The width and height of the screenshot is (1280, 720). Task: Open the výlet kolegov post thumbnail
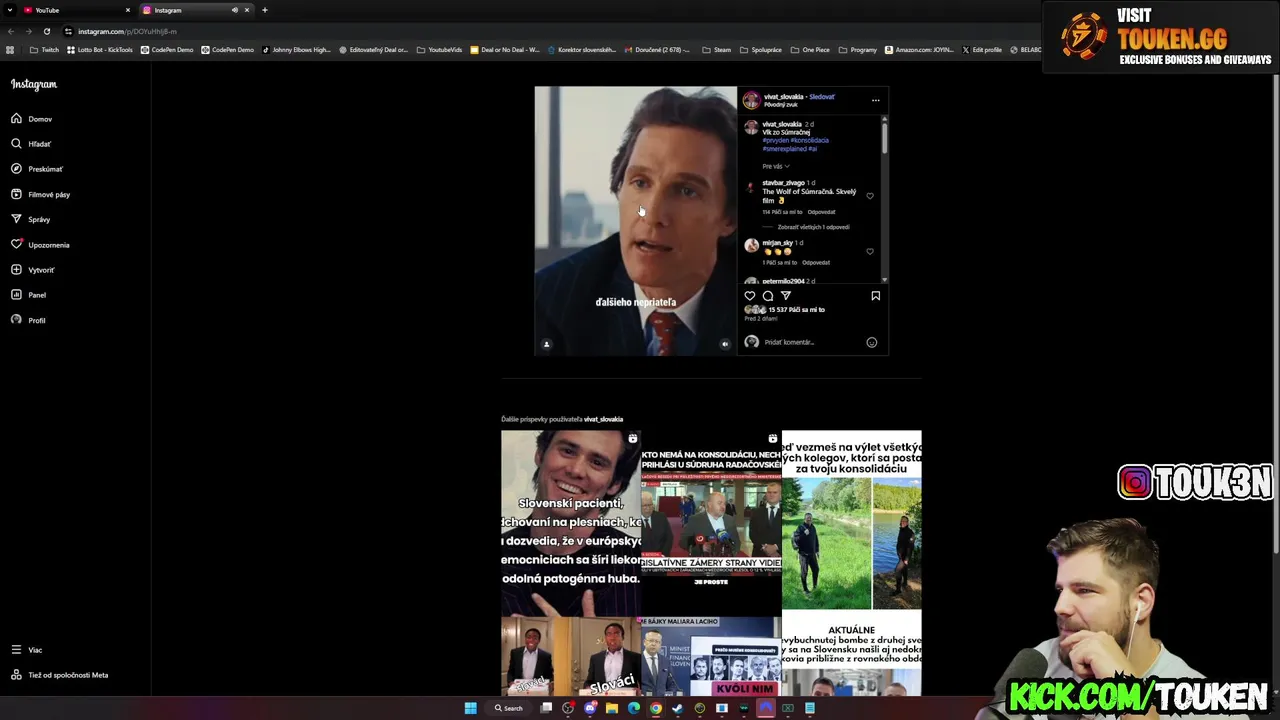click(x=852, y=523)
